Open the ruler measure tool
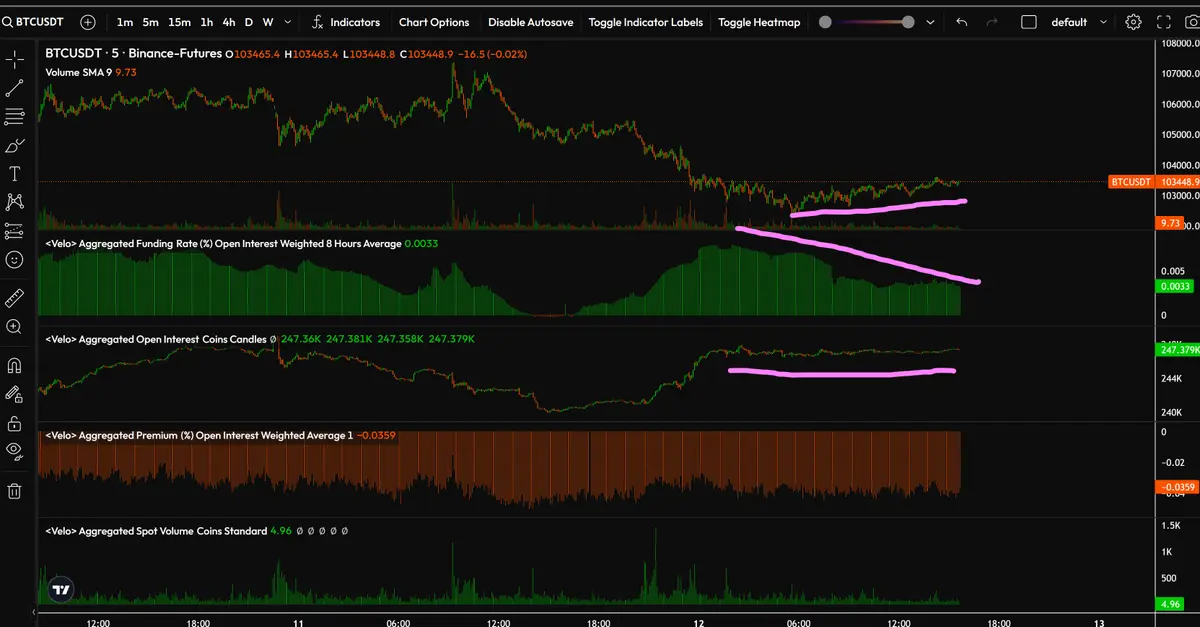1200x627 pixels. pos(15,298)
